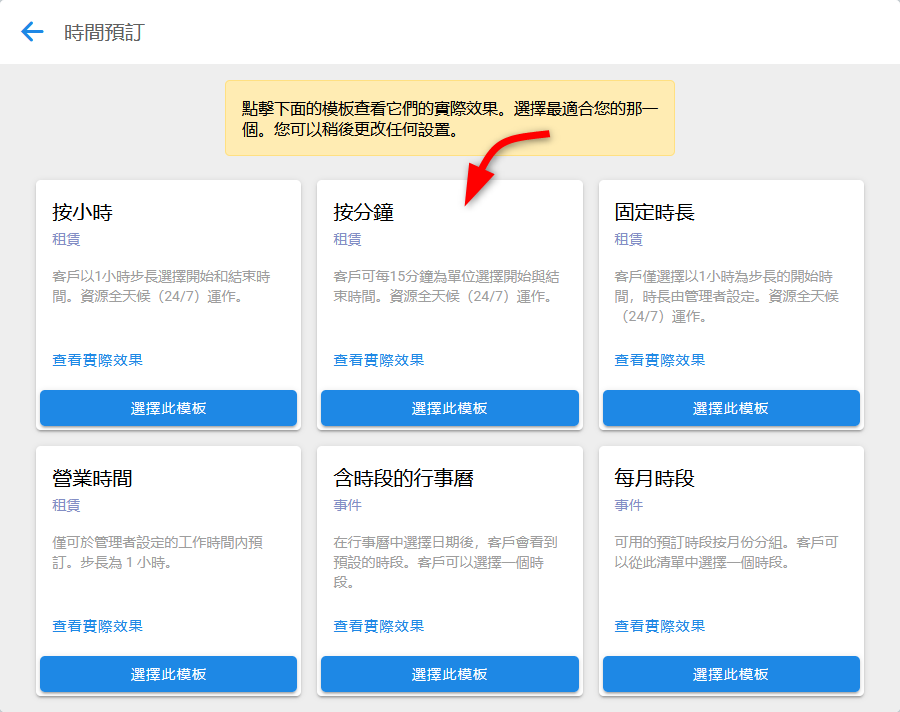Click the 固定時長 card title
Viewport: 900px width, 712px height.
(x=654, y=213)
